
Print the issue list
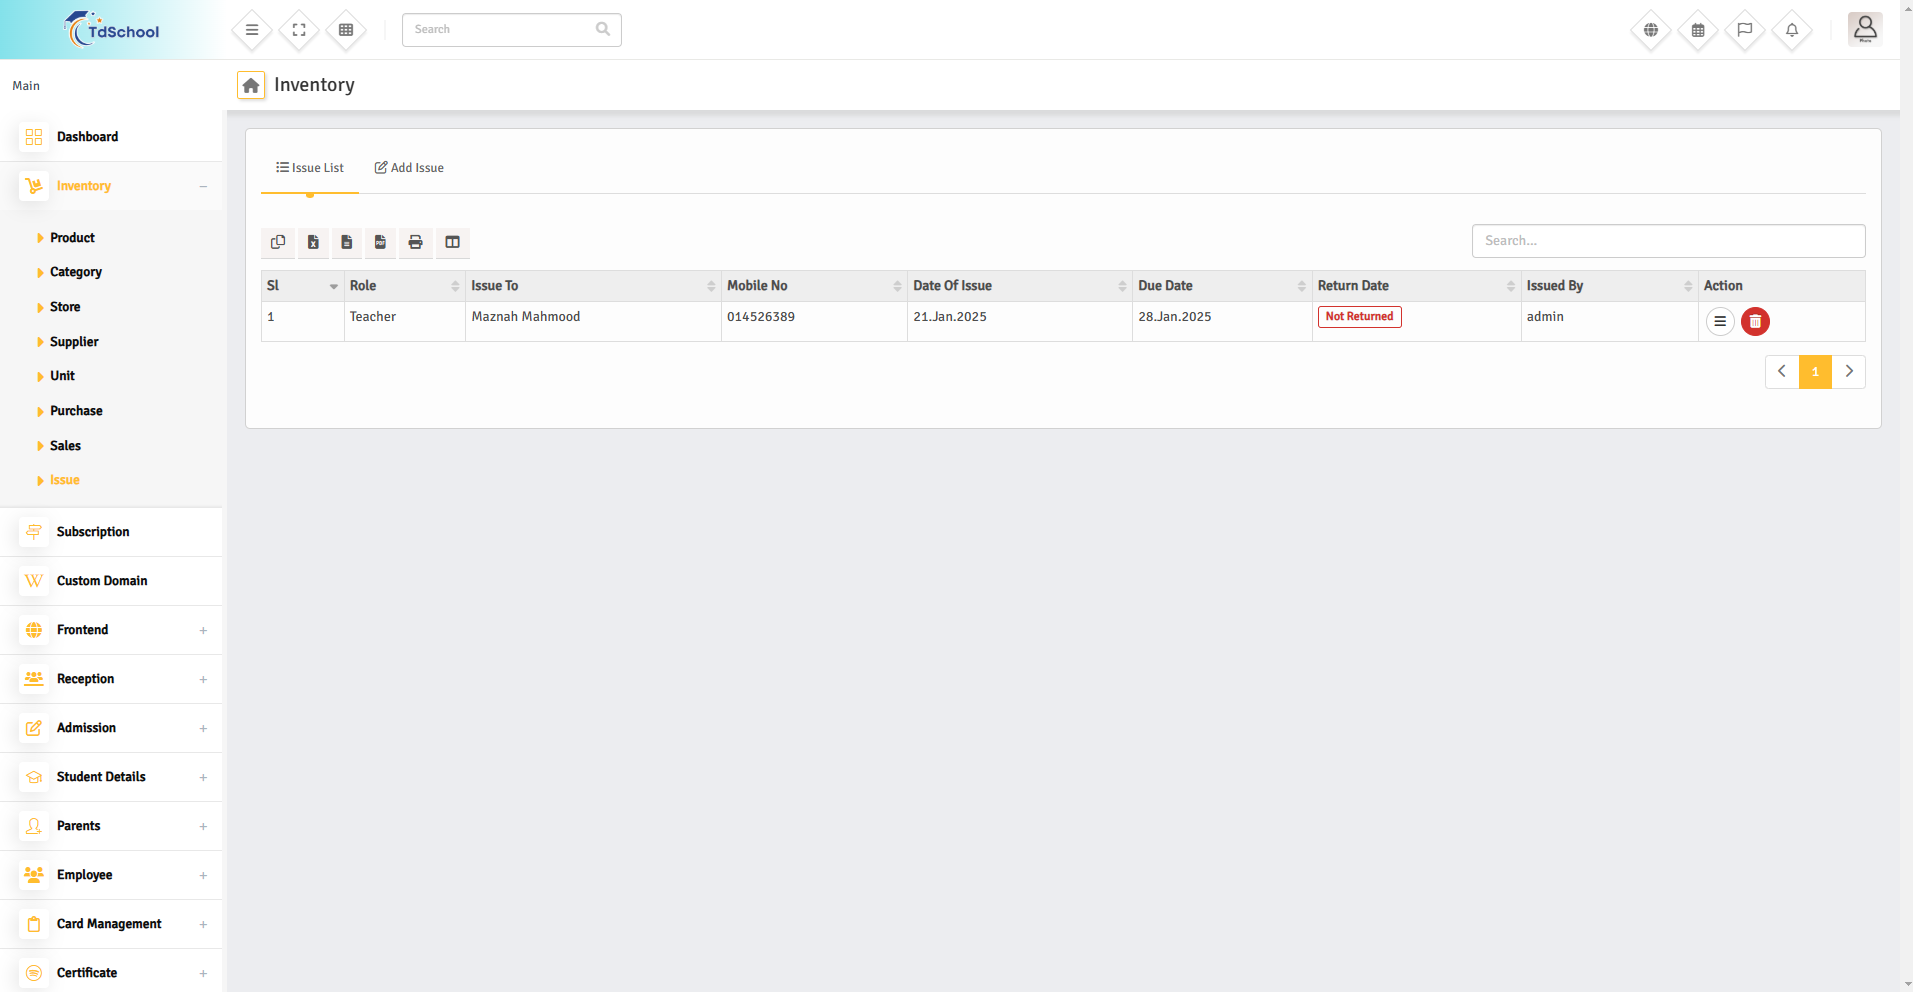[x=416, y=242]
